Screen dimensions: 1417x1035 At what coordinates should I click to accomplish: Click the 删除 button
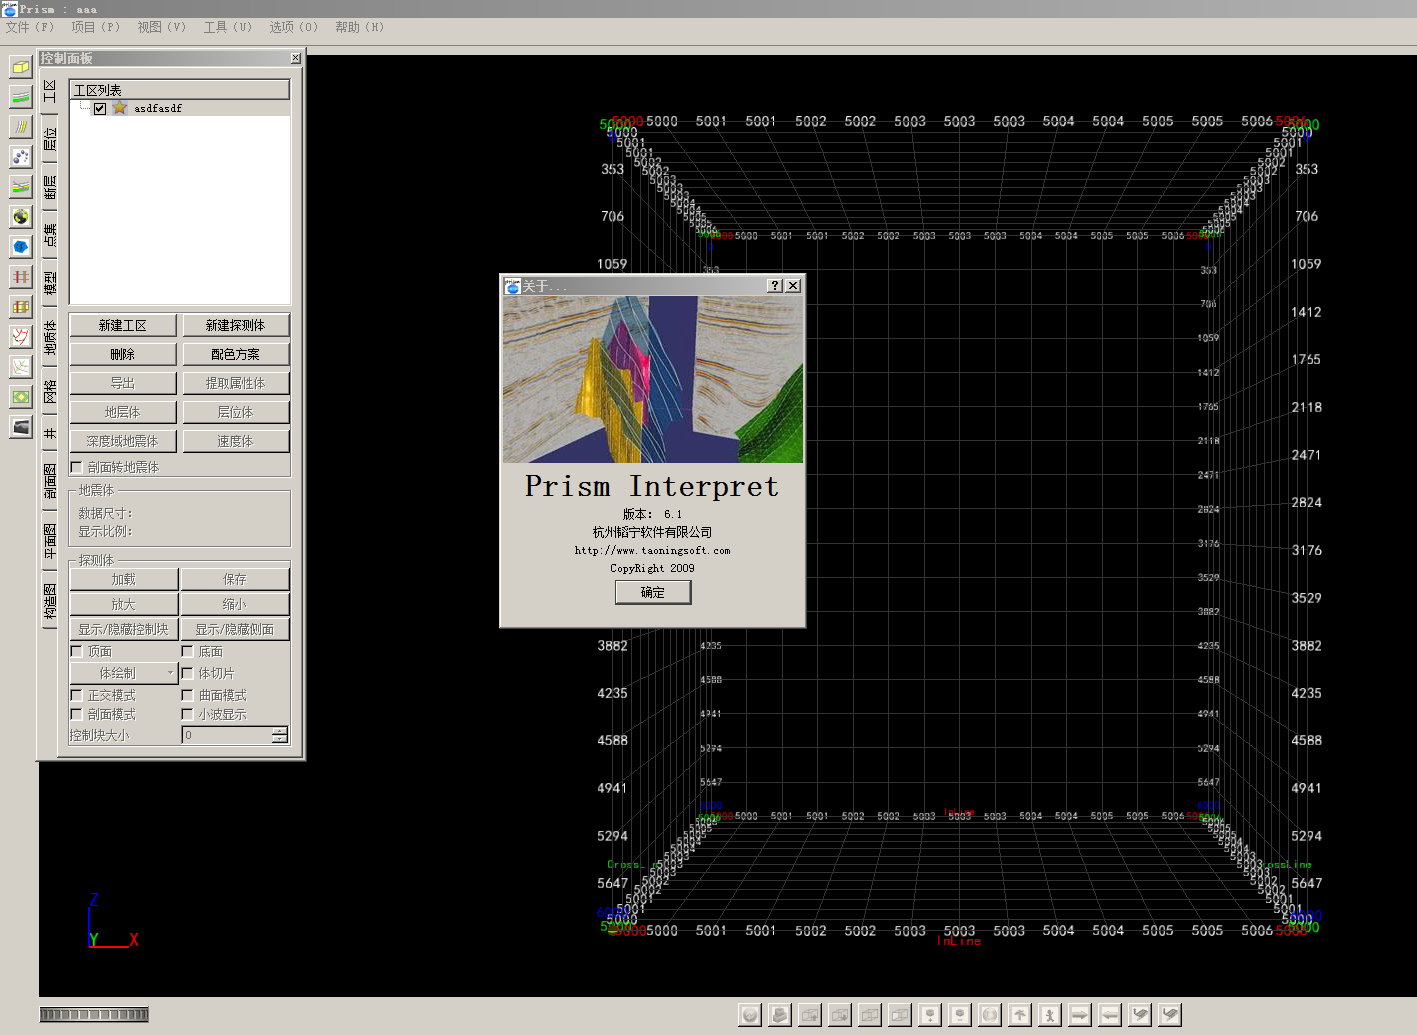(x=123, y=354)
